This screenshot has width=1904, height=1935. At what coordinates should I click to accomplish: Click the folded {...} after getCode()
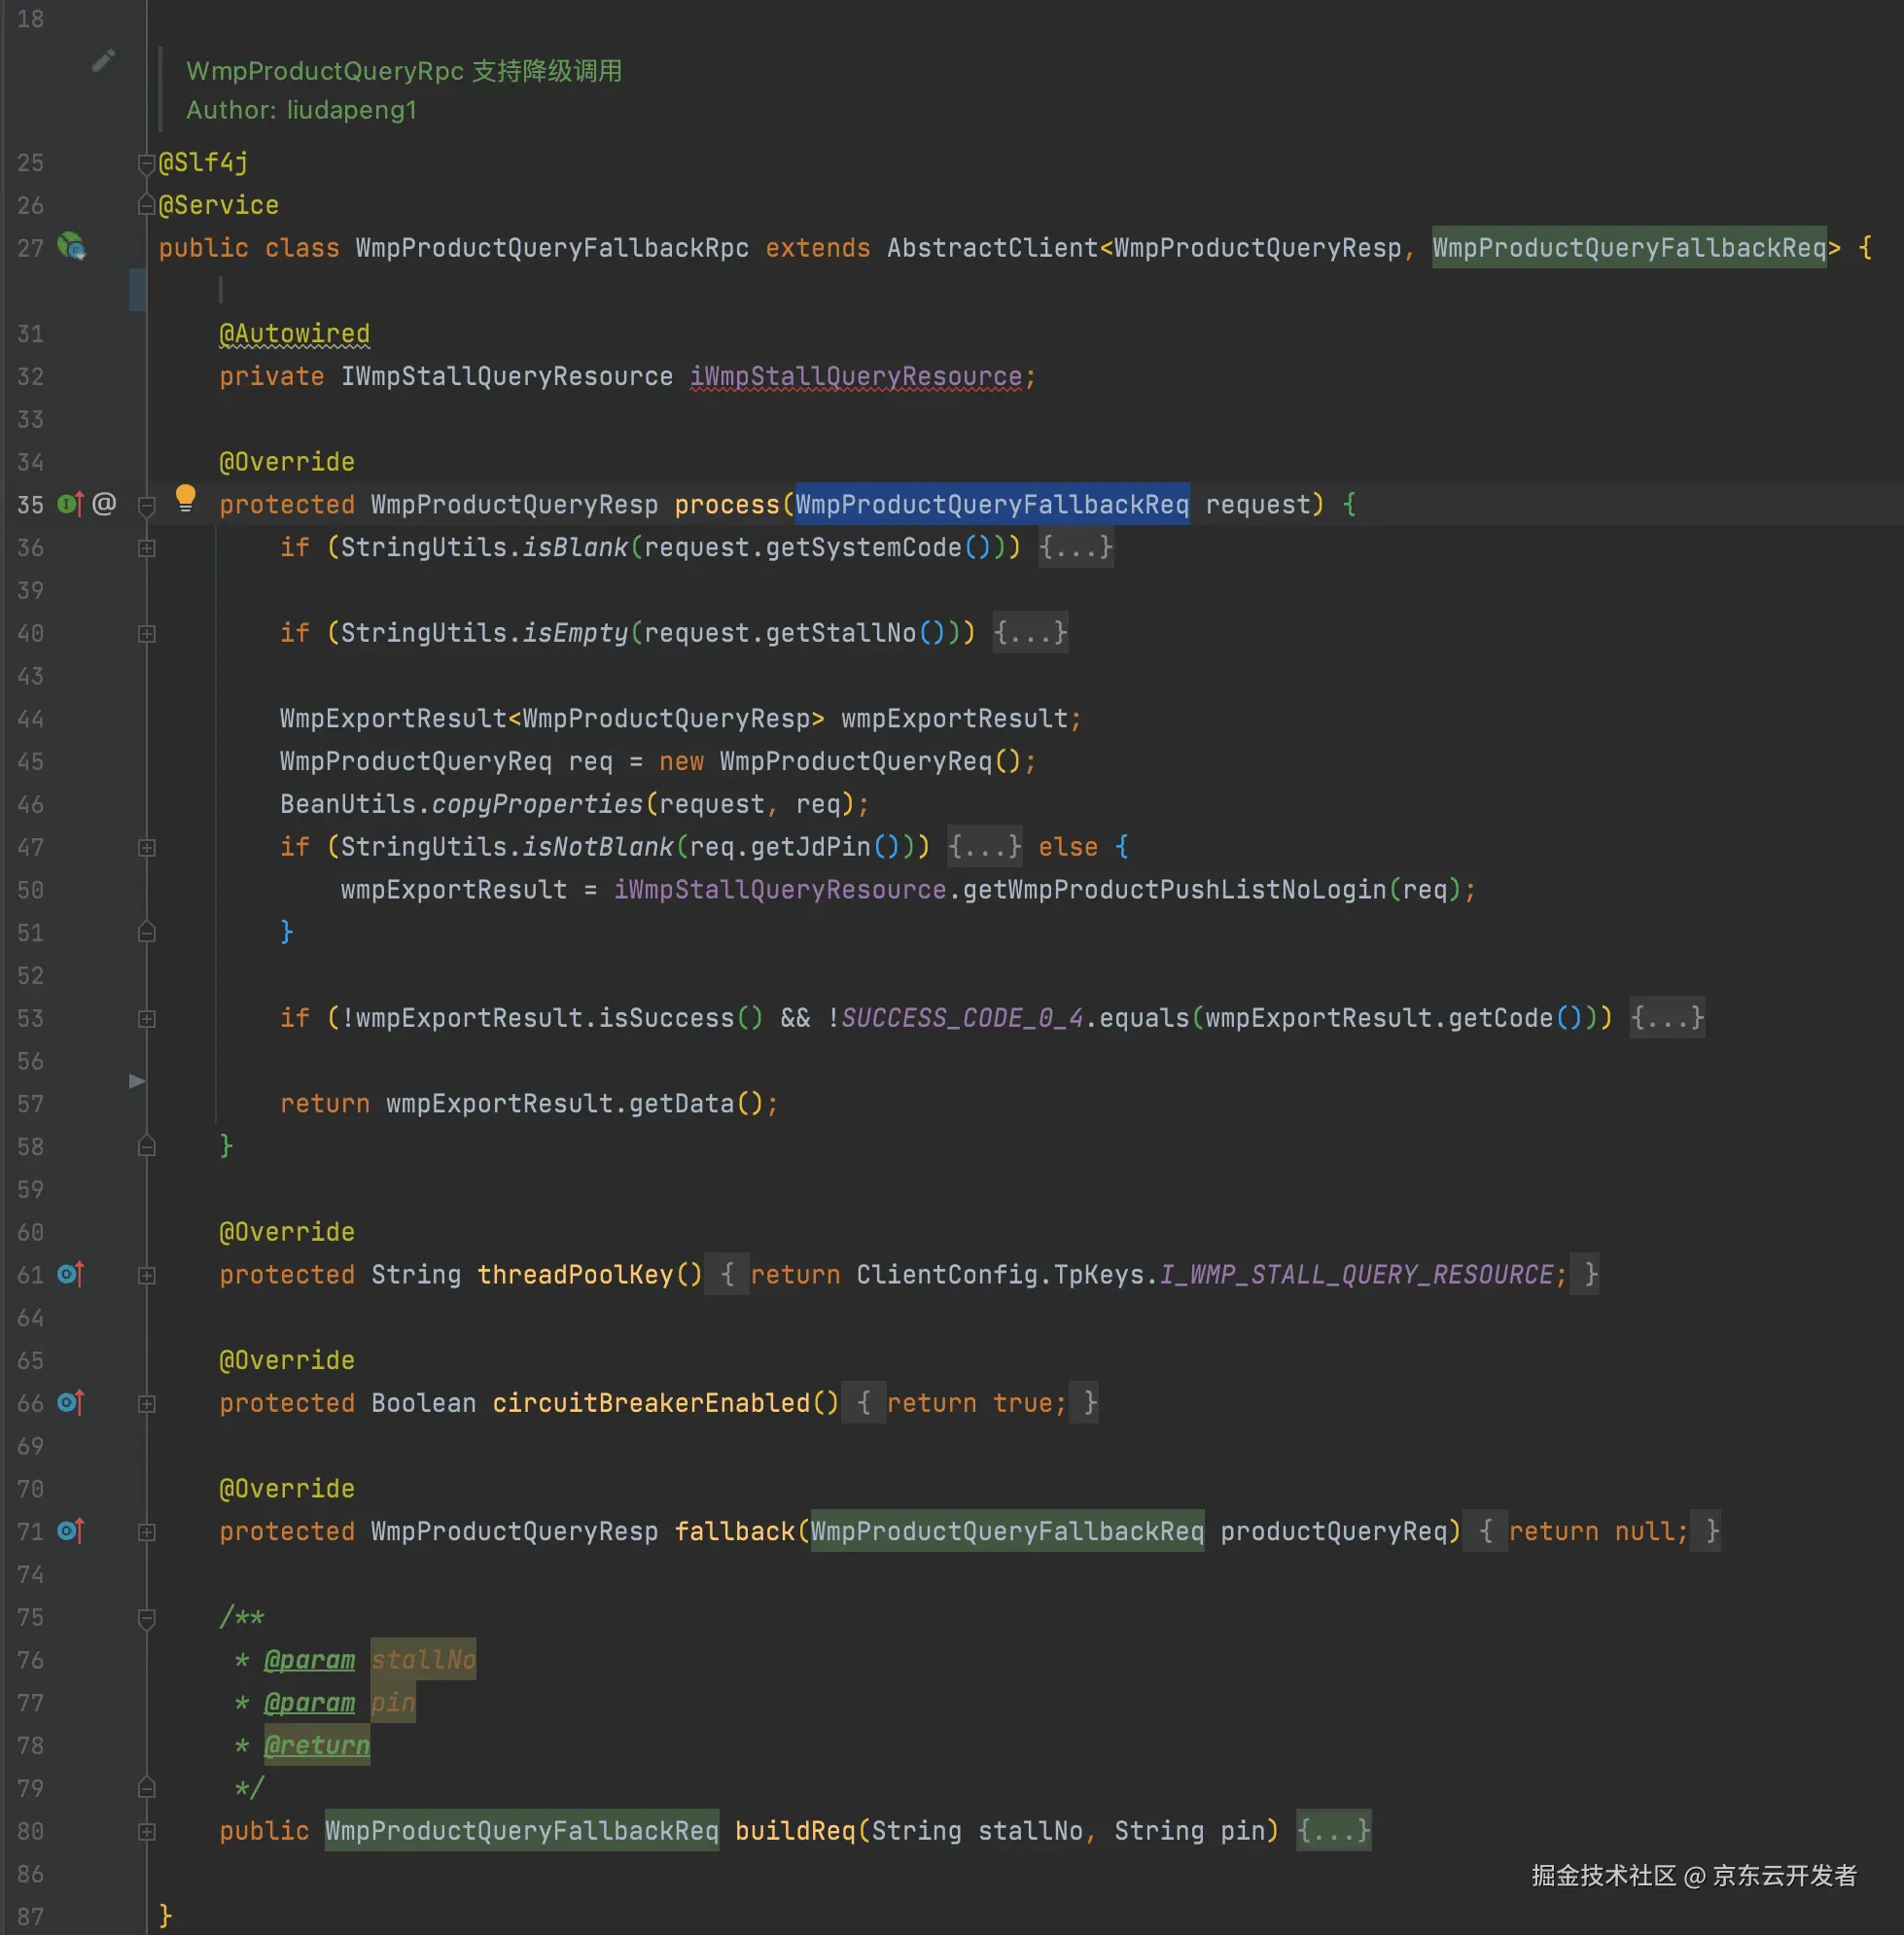tap(1667, 1017)
